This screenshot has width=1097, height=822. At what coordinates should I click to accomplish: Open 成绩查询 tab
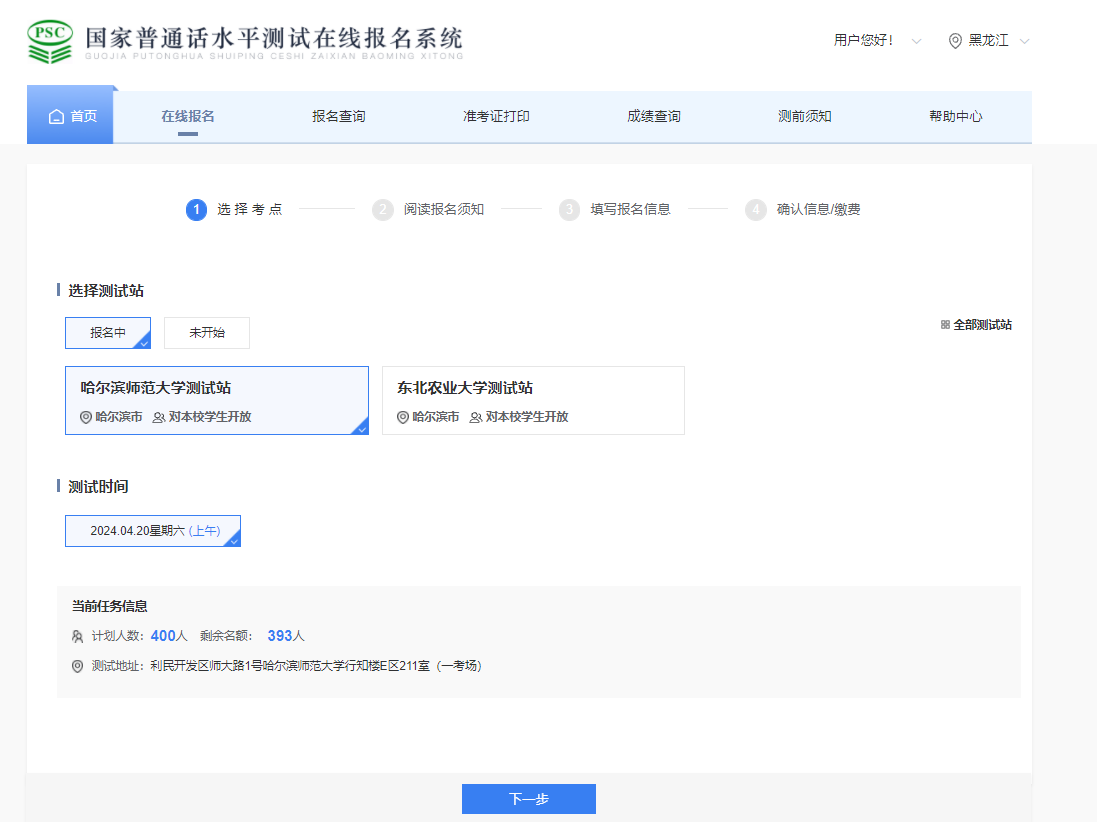pos(654,117)
